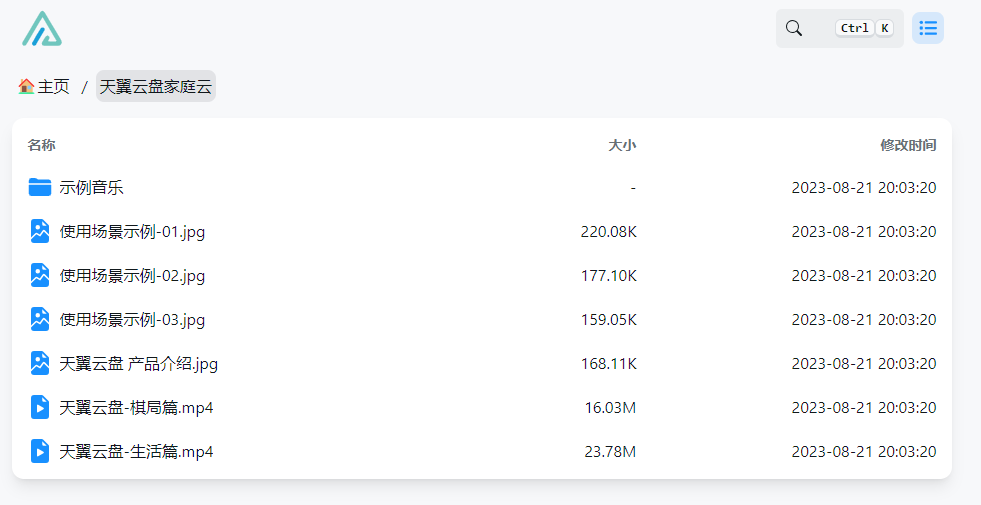
Task: Click the house icon beside 主页
Action: tap(26, 87)
